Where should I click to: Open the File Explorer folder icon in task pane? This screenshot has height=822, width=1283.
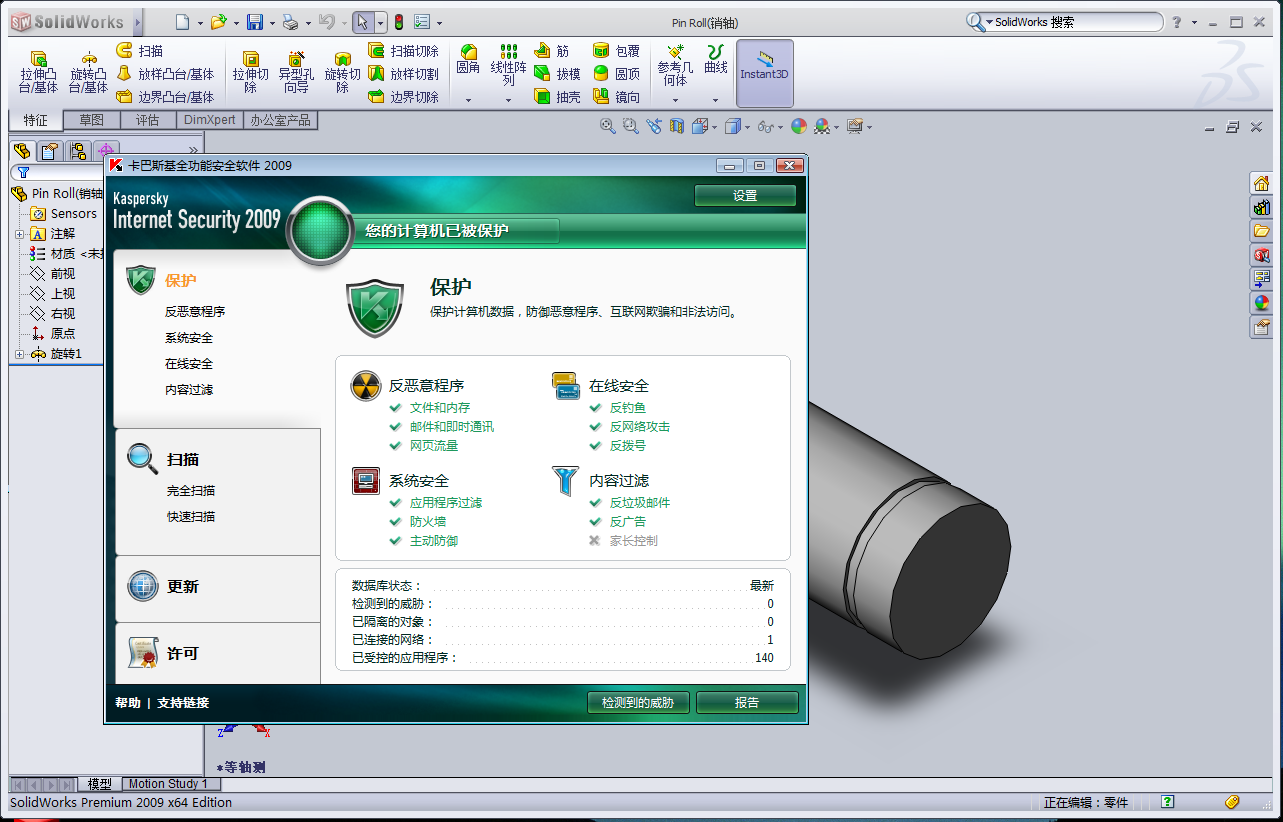(1261, 231)
